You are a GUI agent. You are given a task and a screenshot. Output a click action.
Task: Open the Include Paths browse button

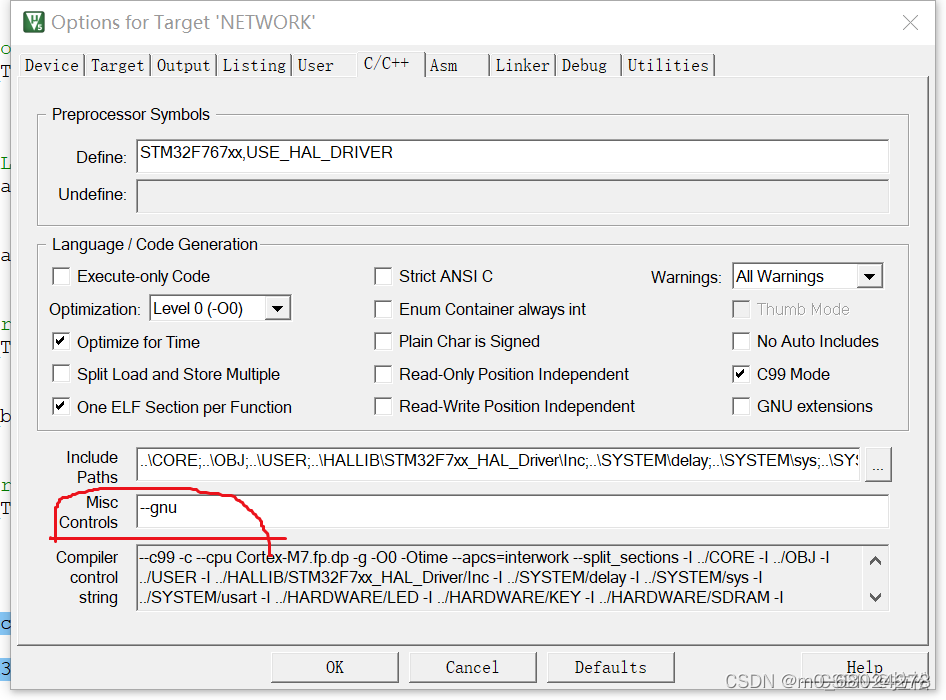(878, 465)
